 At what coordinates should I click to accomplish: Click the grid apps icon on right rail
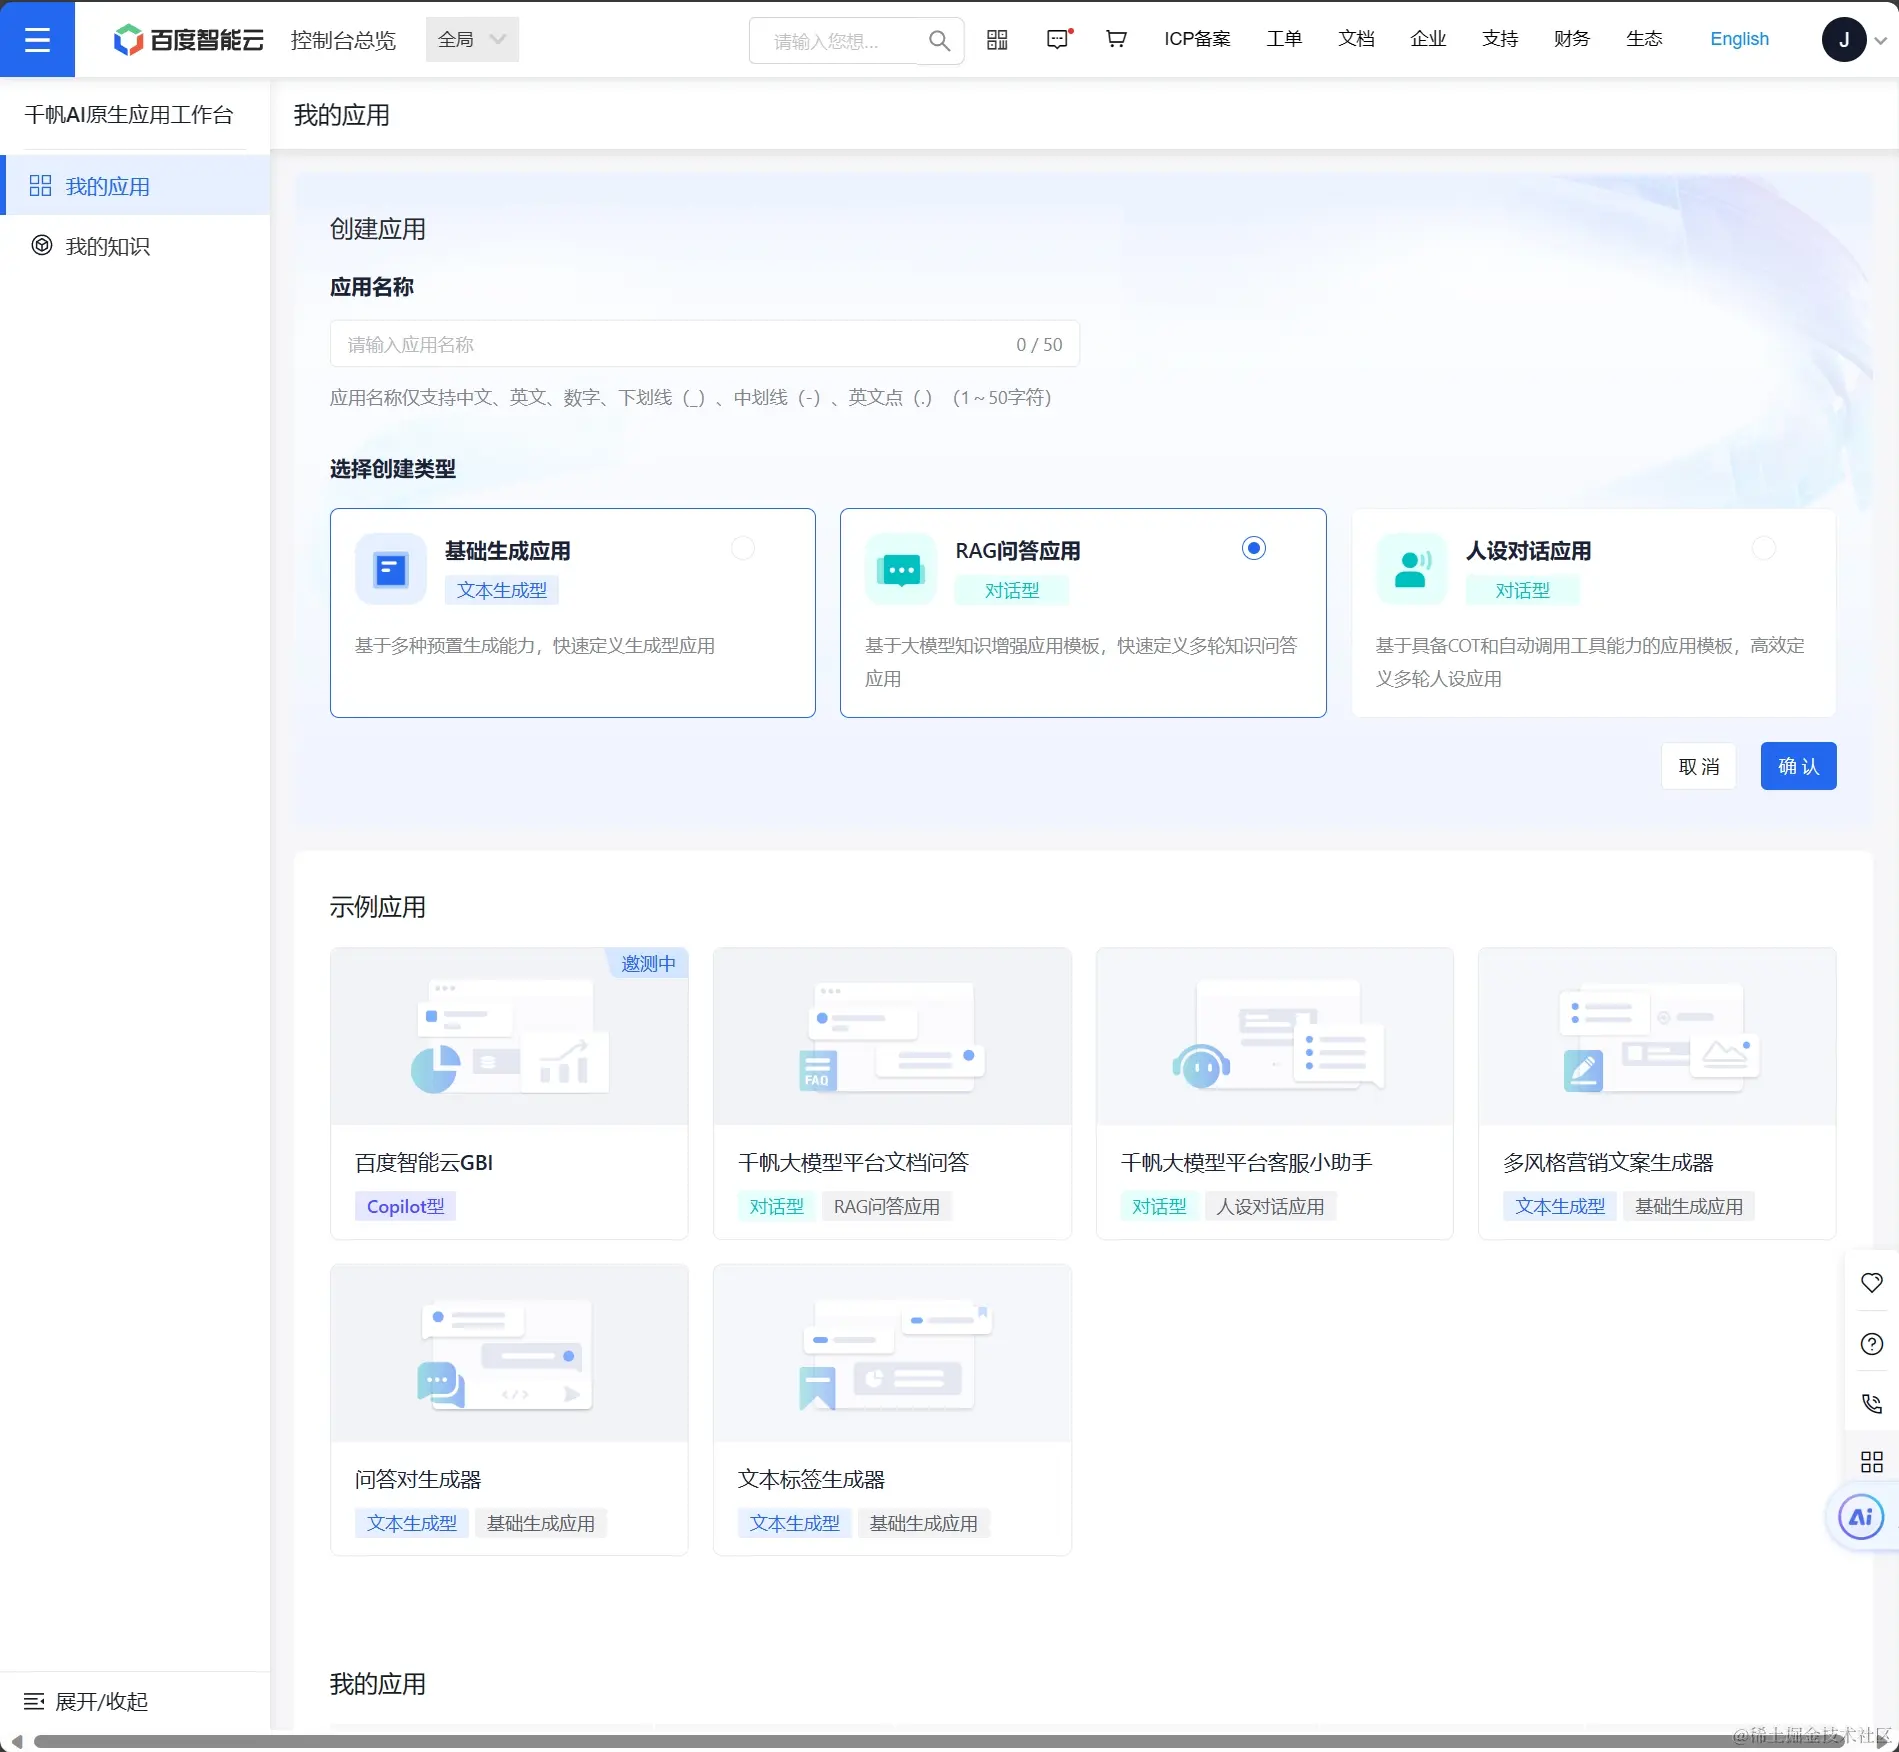click(x=1872, y=1462)
